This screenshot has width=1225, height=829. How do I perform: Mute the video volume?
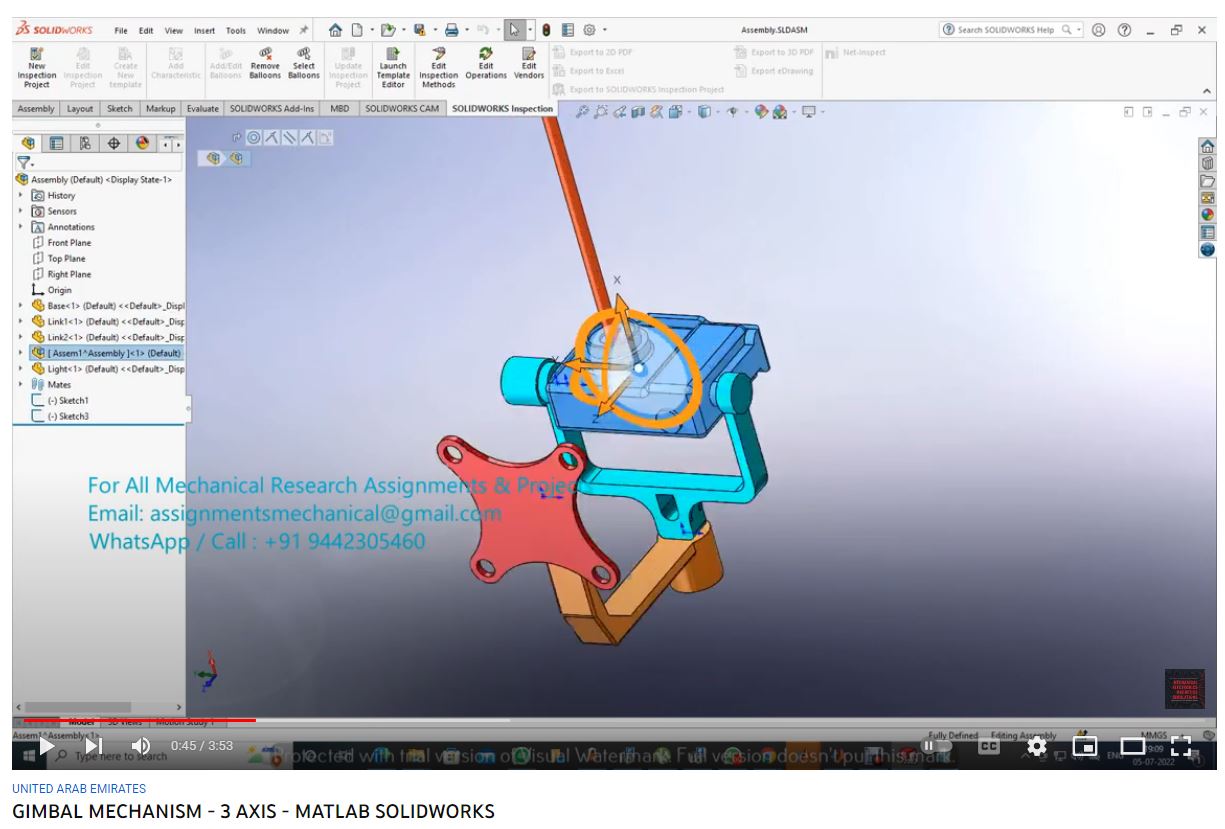tap(141, 746)
